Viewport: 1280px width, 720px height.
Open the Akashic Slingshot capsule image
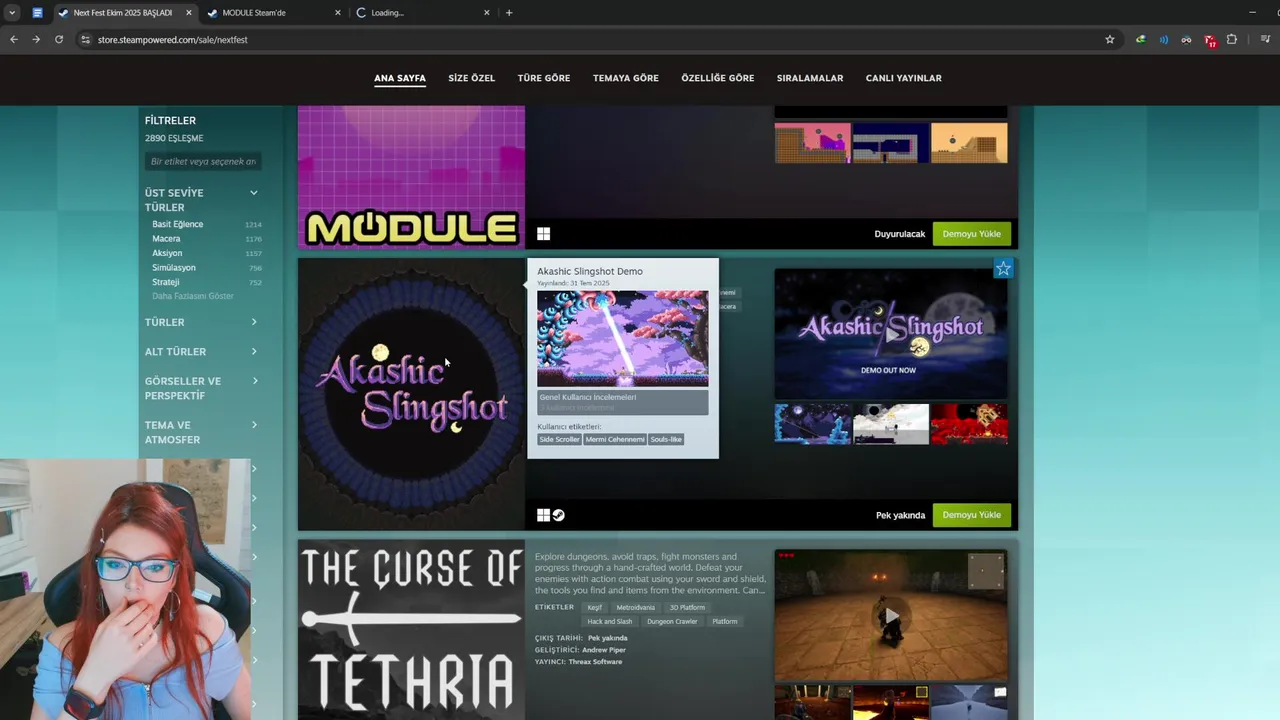(x=411, y=395)
